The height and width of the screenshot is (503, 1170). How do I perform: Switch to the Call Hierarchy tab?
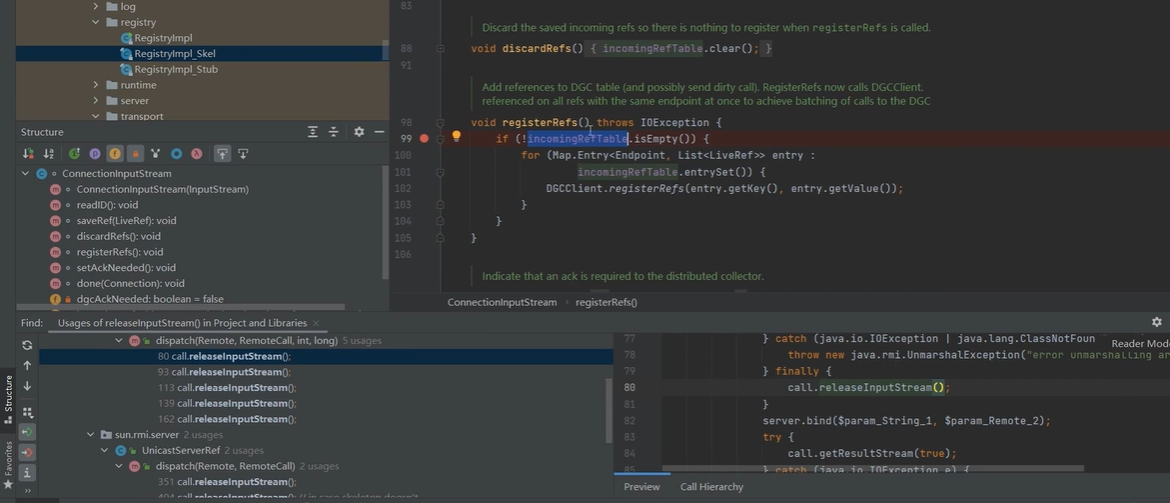point(711,487)
